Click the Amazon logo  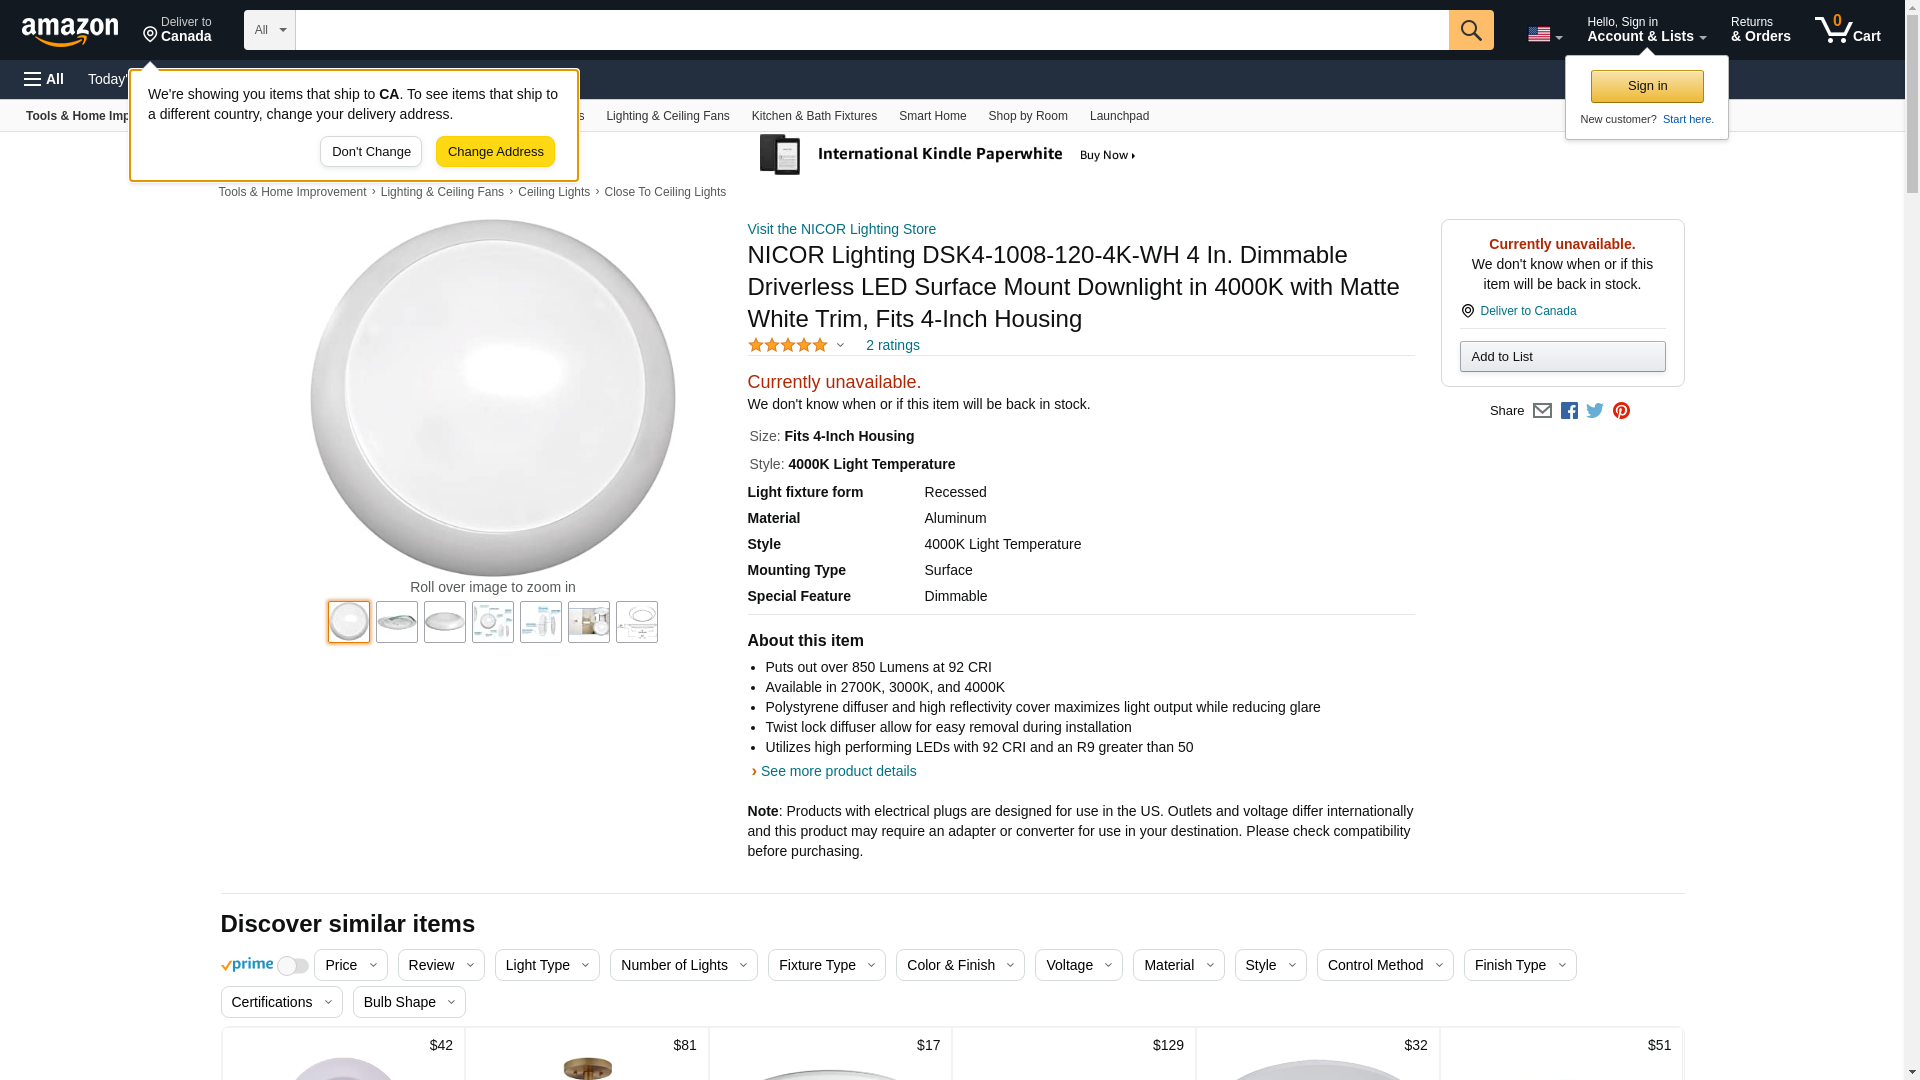[70, 31]
